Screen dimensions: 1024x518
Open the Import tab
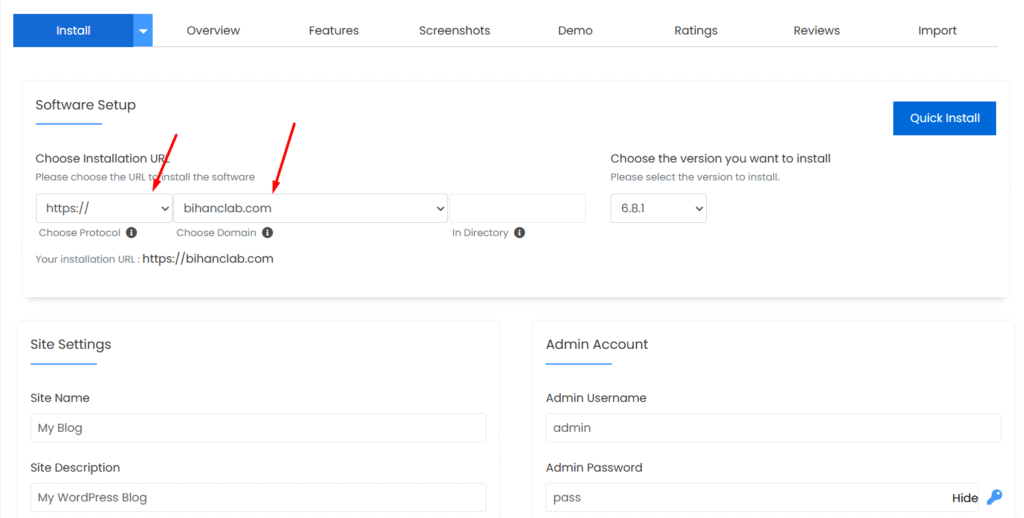coord(937,31)
